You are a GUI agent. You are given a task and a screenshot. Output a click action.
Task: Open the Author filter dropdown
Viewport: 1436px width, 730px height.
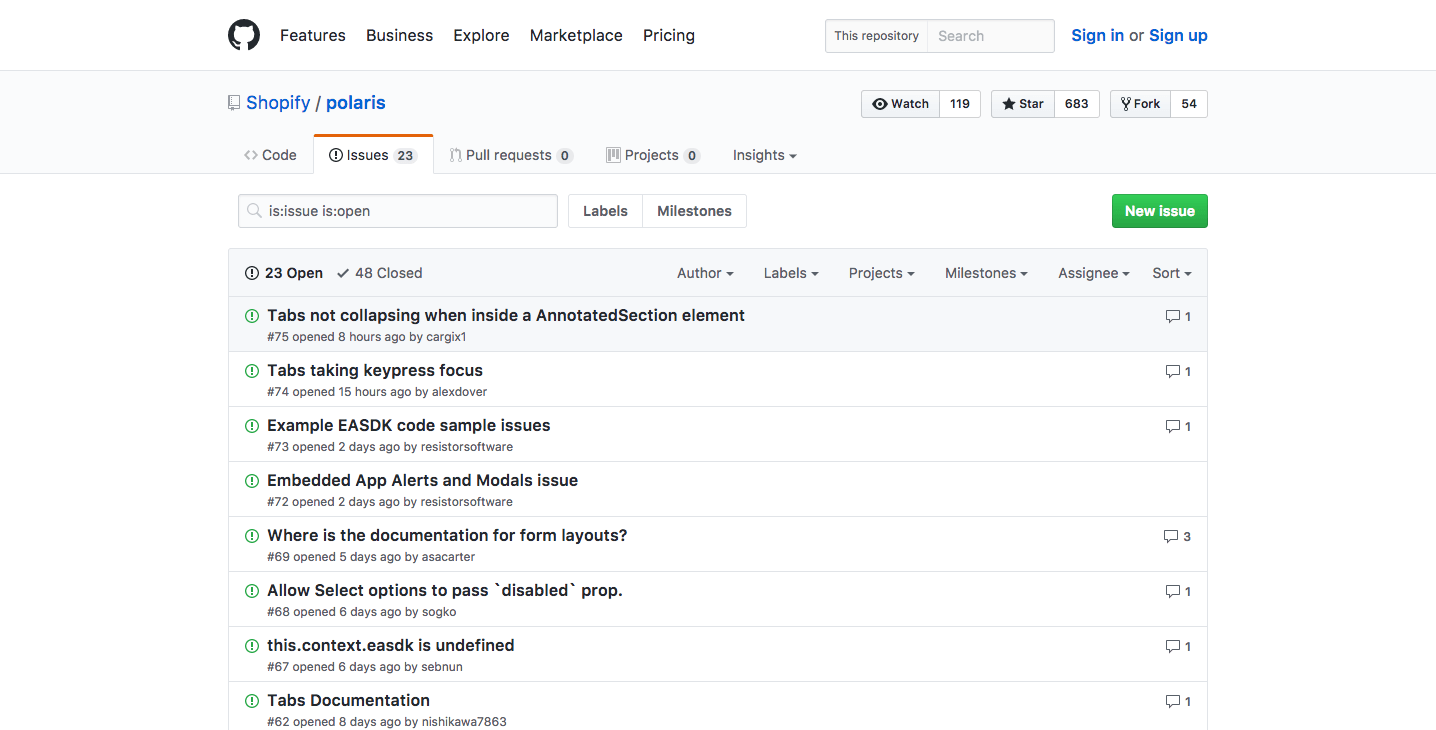tap(705, 273)
